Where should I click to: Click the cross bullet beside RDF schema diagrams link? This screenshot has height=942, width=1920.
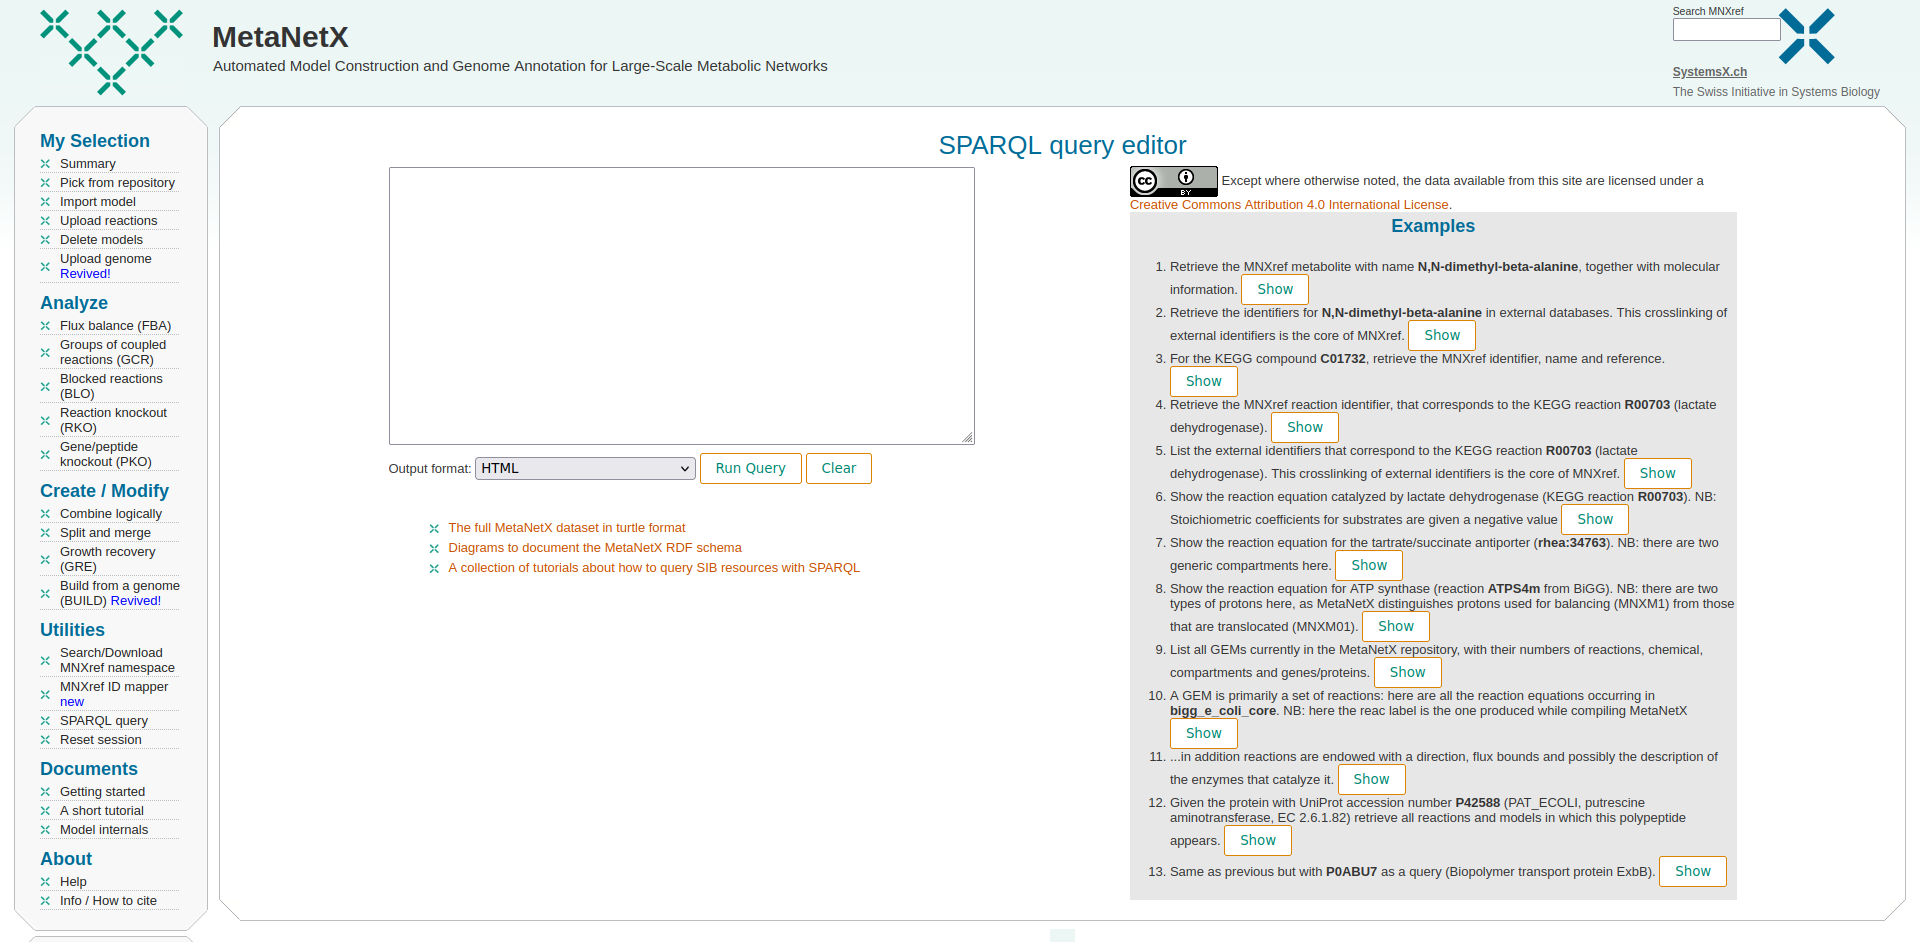pyautogui.click(x=434, y=549)
